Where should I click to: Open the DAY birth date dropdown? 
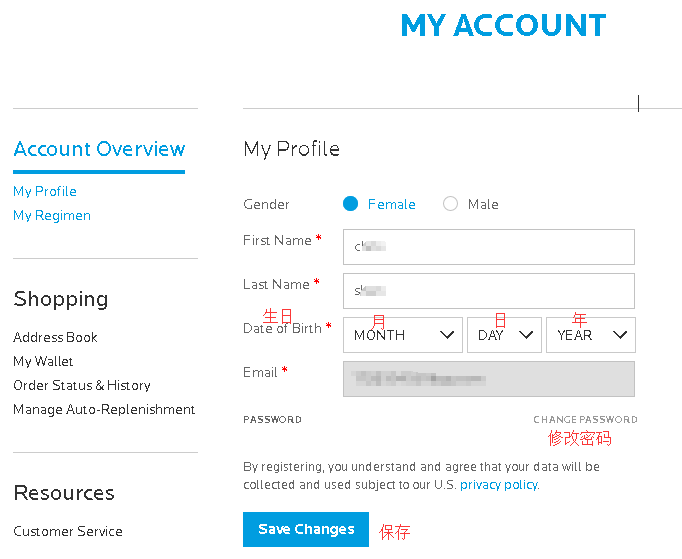point(504,335)
